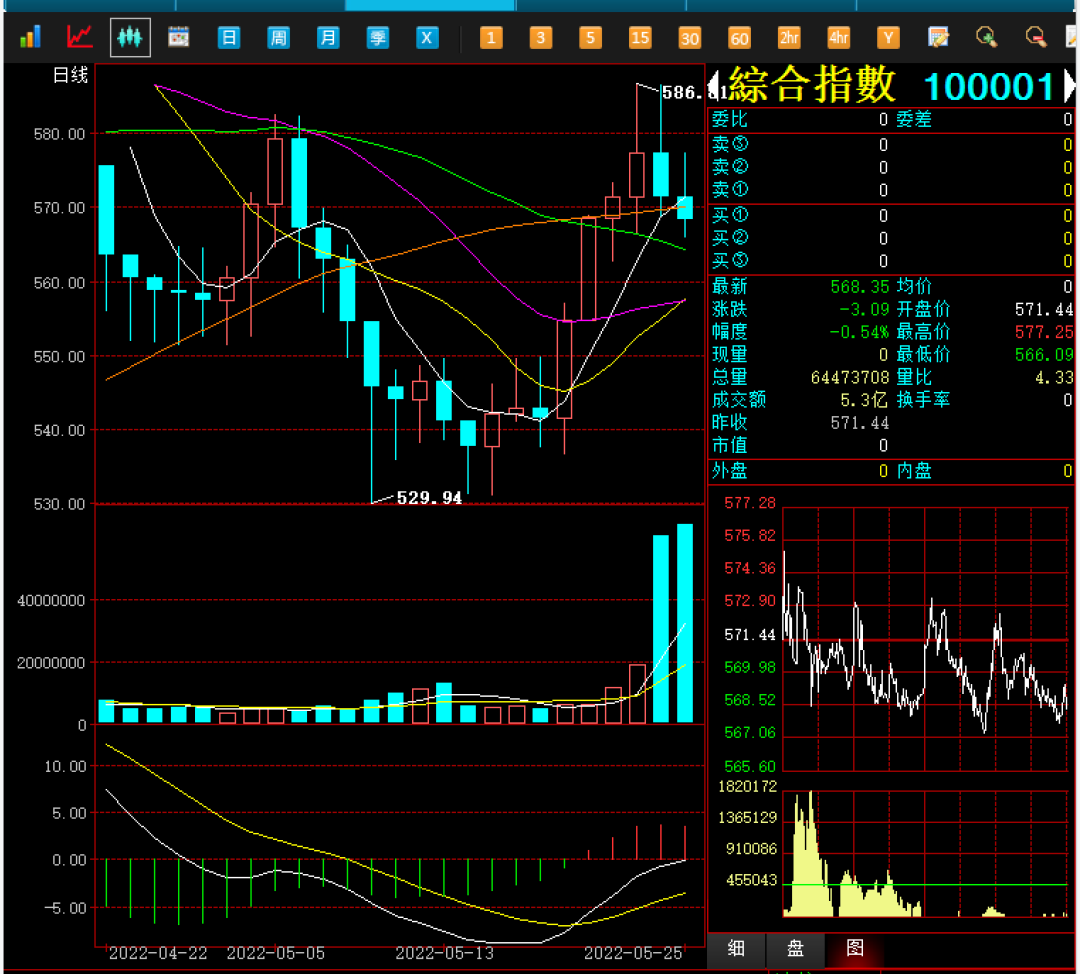Click the latest price 568.35
1080x974 pixels.
pos(860,287)
